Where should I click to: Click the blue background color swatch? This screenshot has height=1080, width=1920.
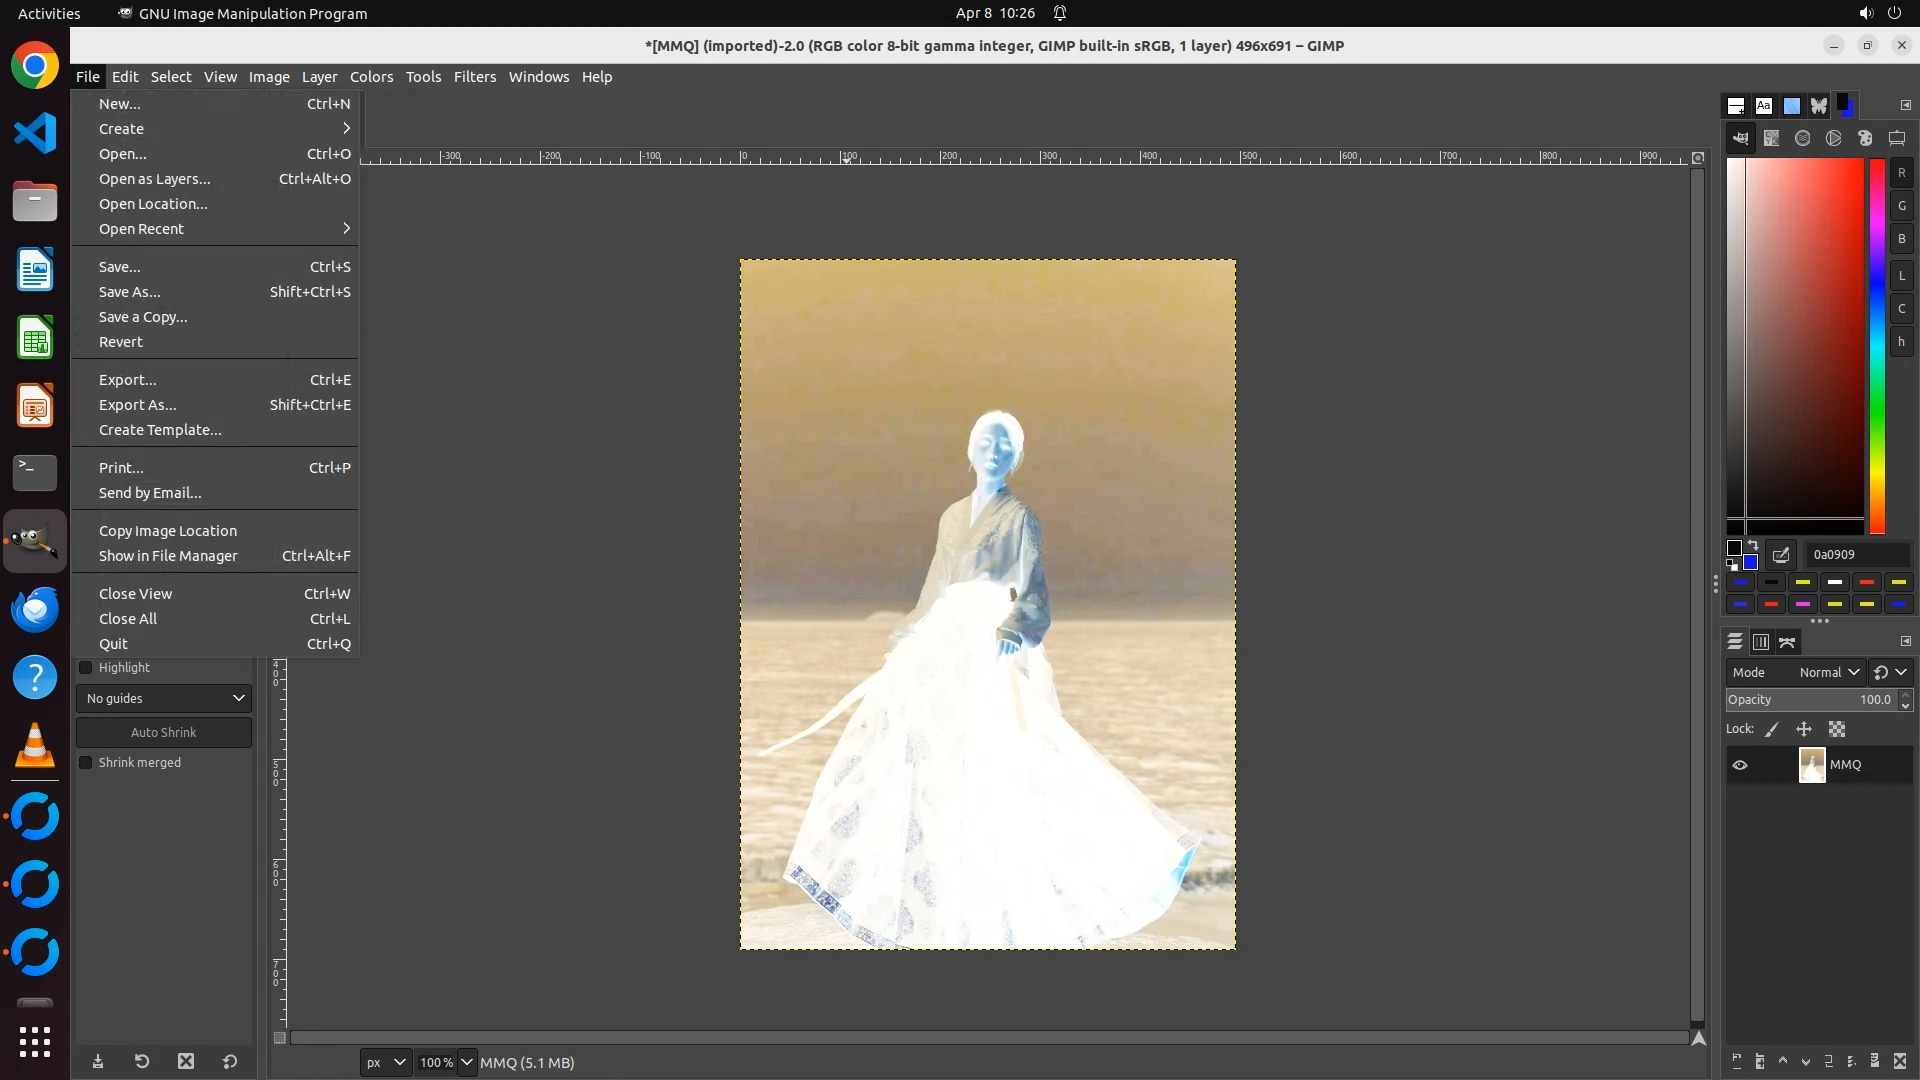click(x=1751, y=563)
